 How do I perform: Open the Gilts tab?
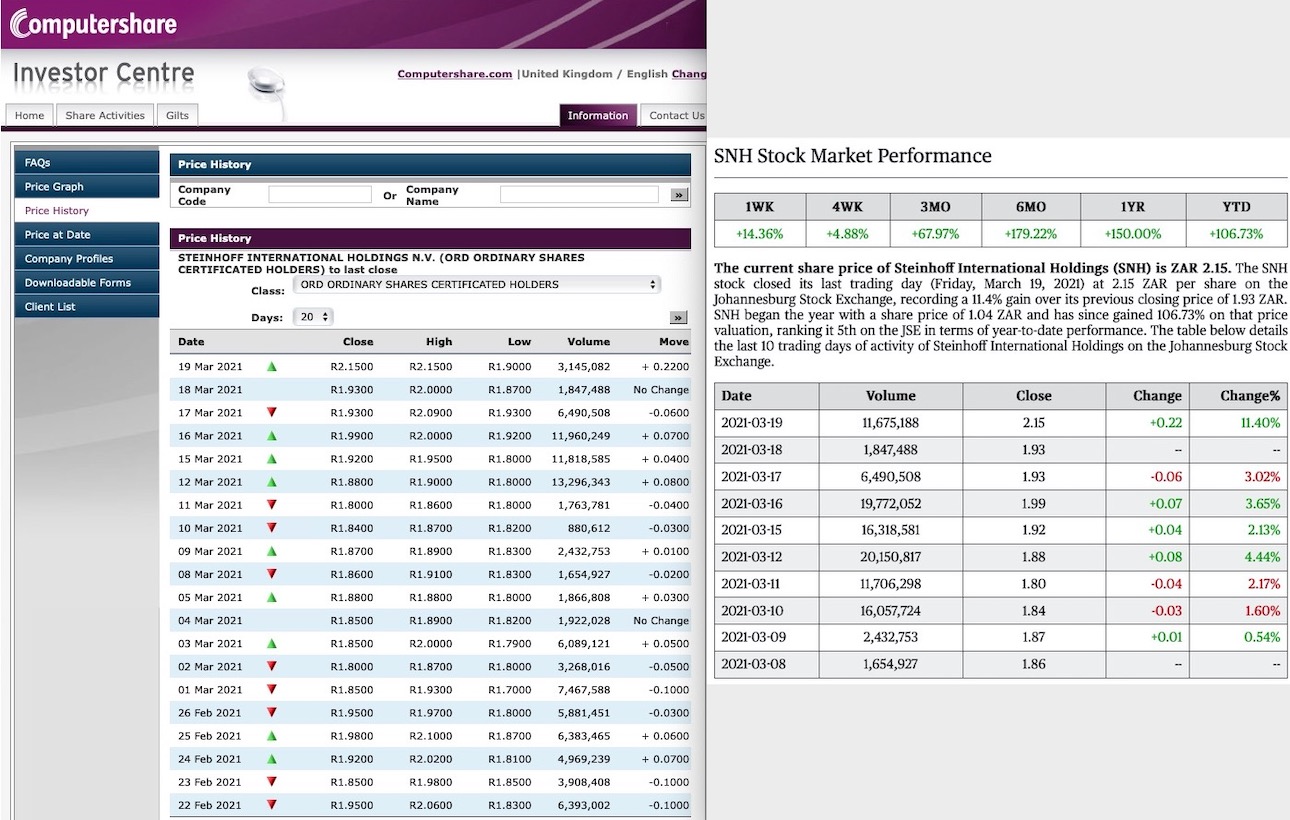(176, 115)
